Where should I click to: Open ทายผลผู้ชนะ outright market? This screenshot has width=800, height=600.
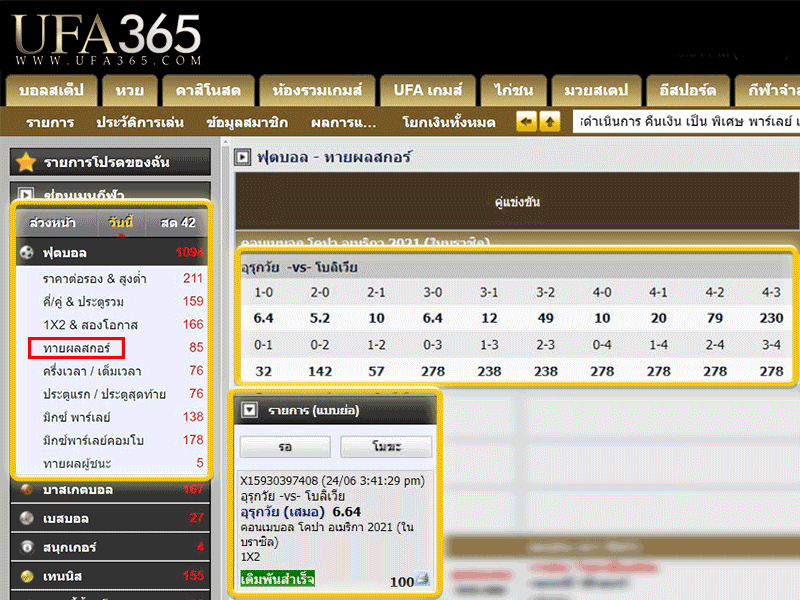tap(77, 463)
